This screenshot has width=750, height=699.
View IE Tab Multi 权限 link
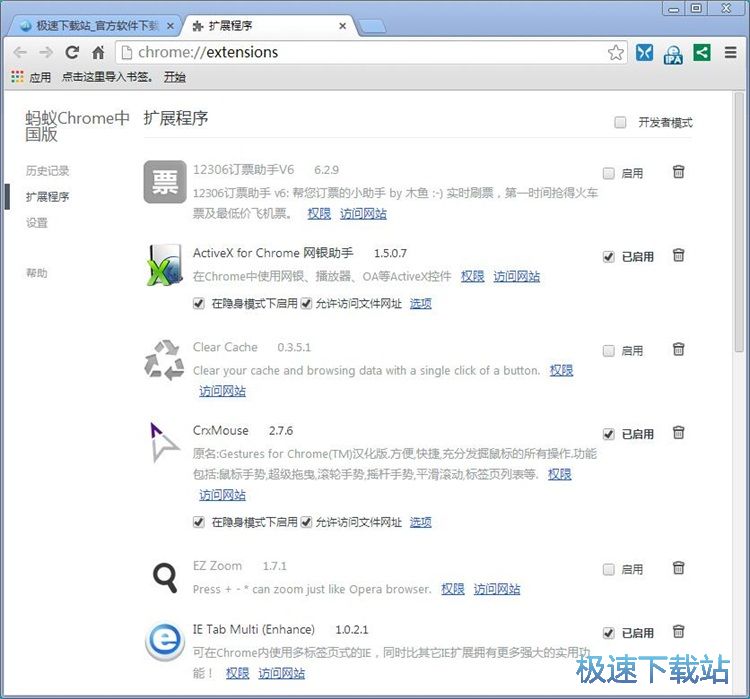pyautogui.click(x=237, y=674)
